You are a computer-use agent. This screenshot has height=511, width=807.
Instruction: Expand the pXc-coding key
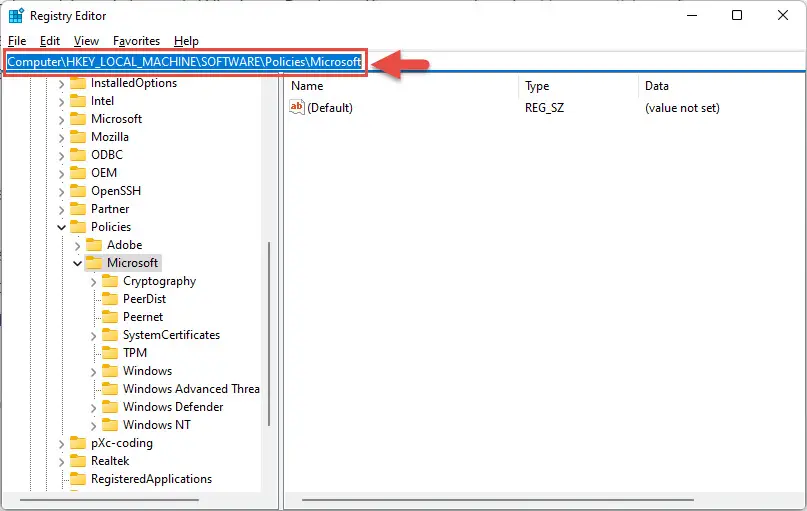click(x=61, y=444)
